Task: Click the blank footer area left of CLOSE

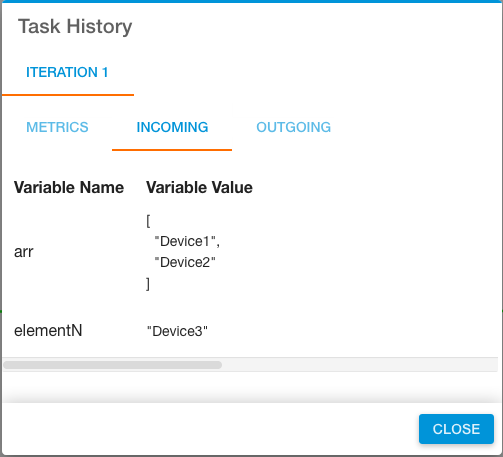Action: (210, 429)
